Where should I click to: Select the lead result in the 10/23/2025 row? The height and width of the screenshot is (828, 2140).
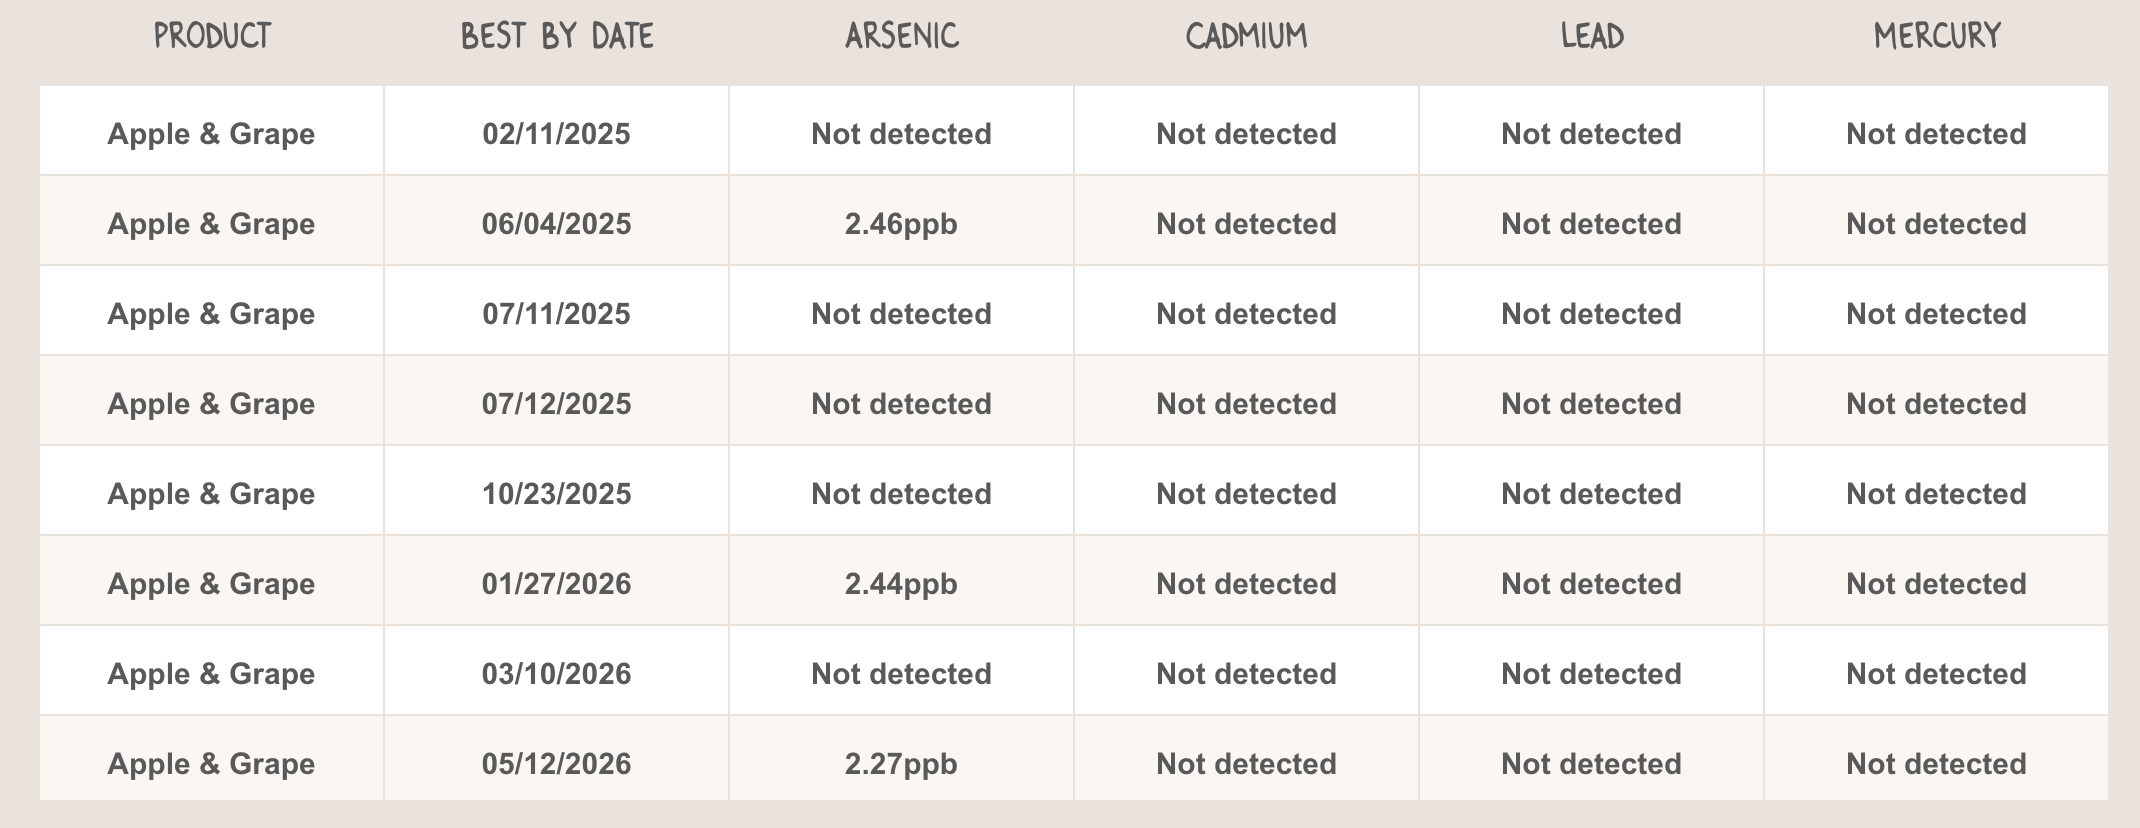pos(1591,494)
